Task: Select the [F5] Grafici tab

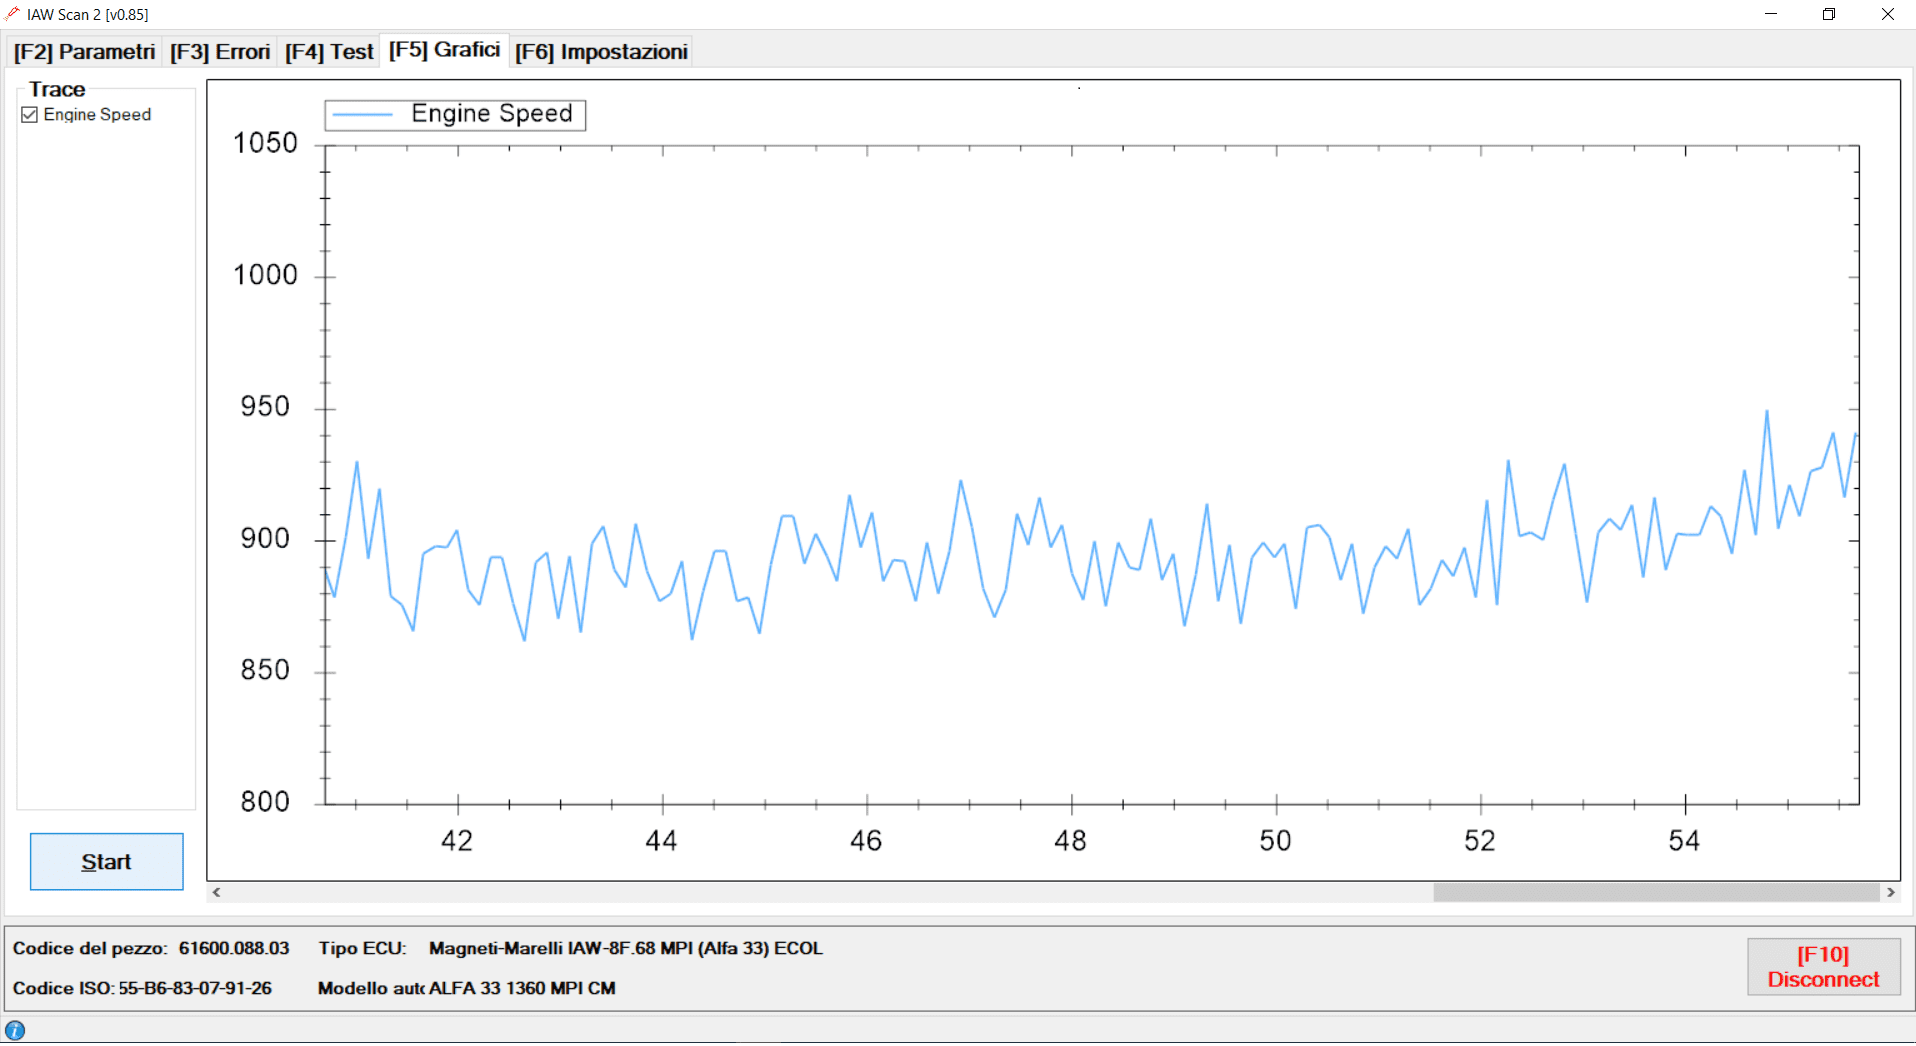Action: coord(444,50)
